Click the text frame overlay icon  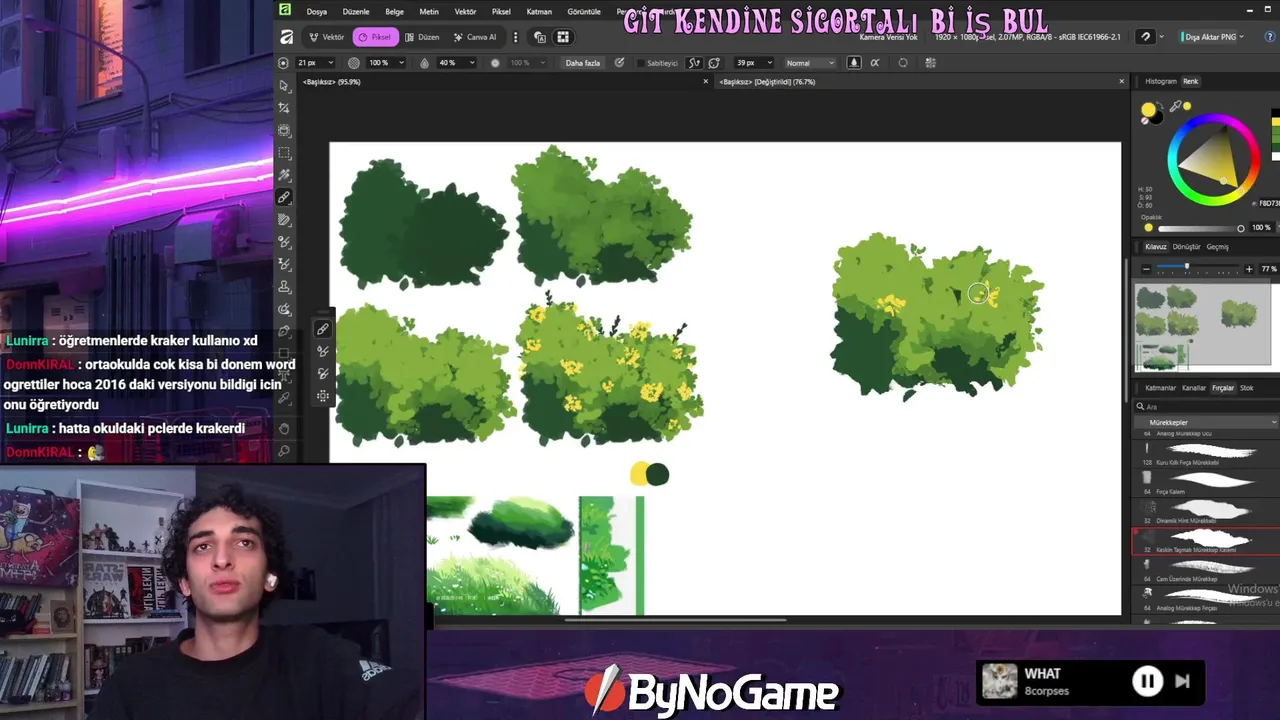point(540,37)
